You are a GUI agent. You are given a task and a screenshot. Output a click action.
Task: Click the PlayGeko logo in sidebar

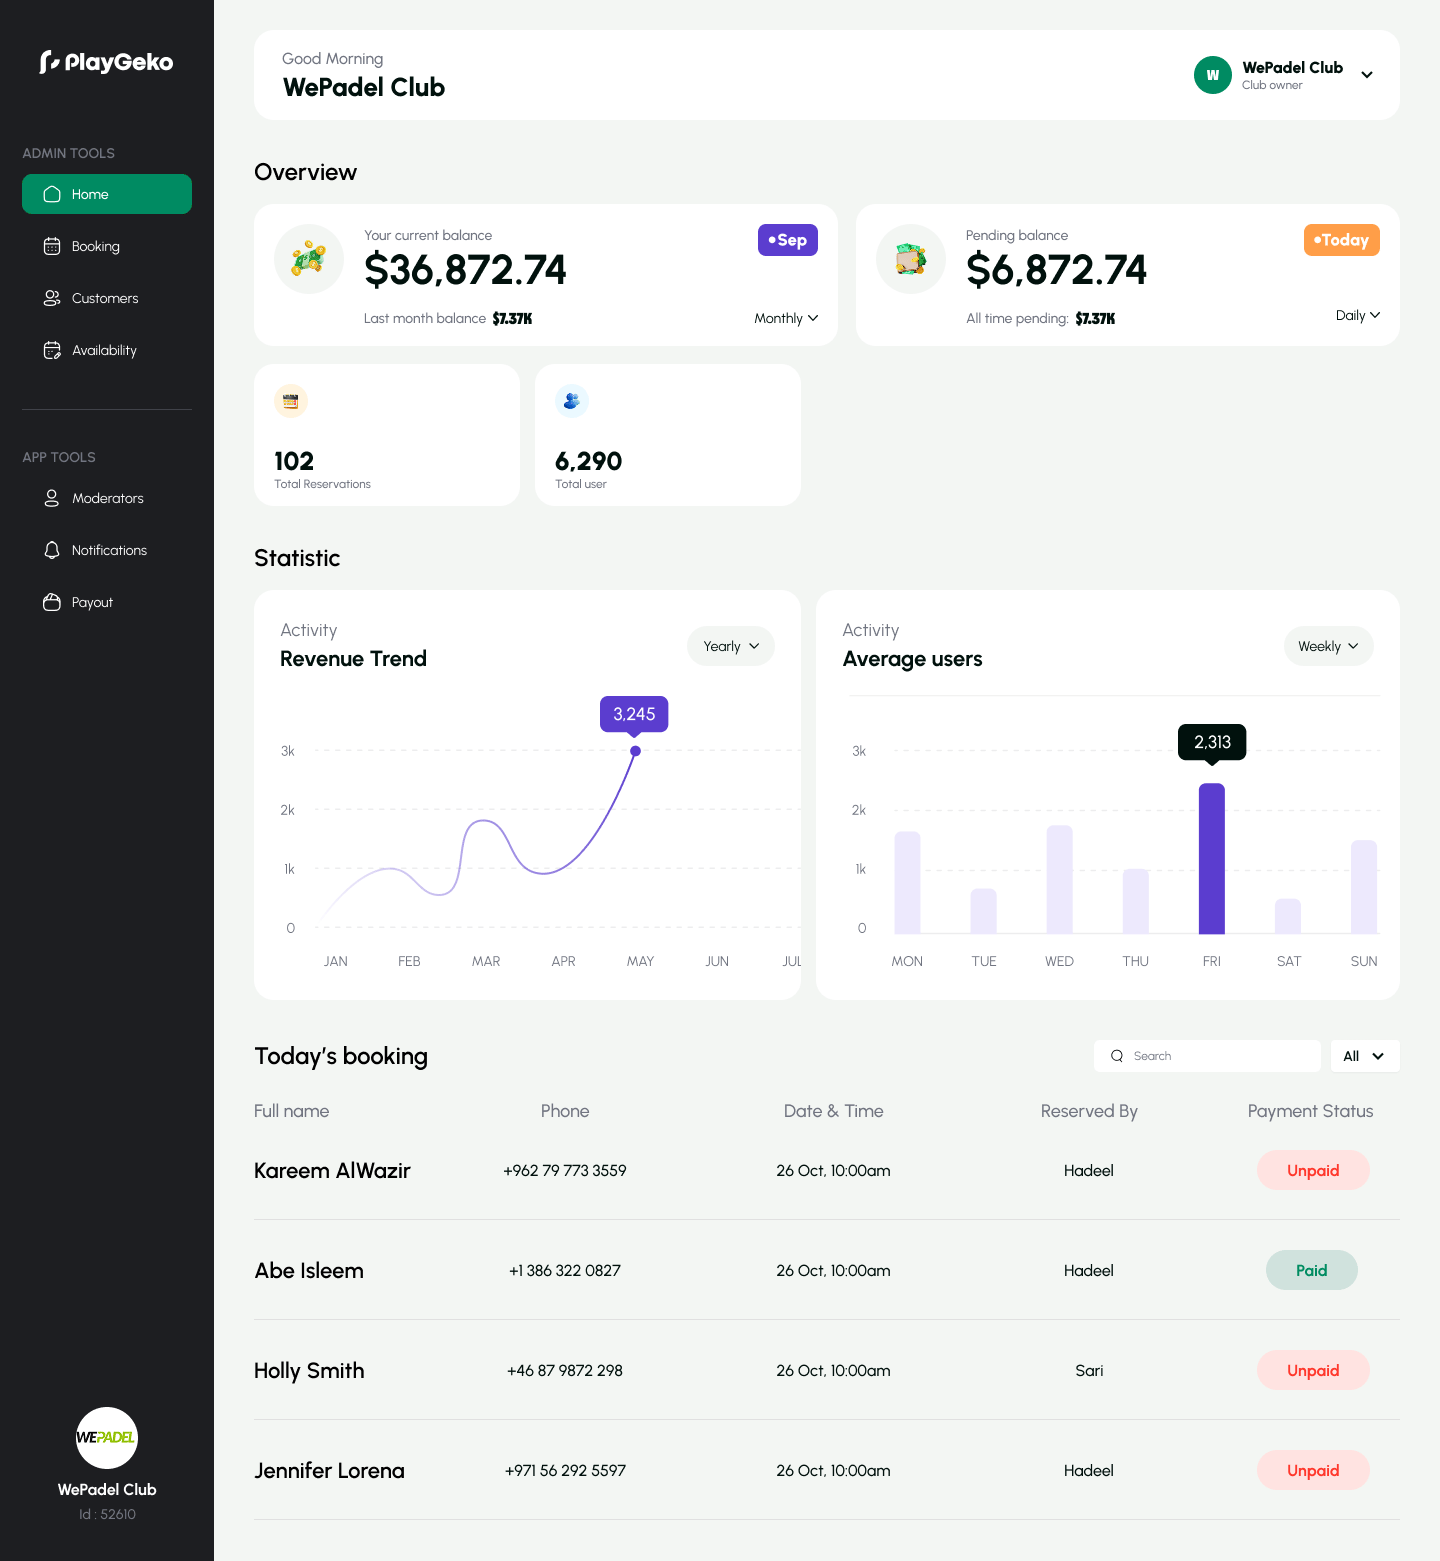tap(106, 62)
